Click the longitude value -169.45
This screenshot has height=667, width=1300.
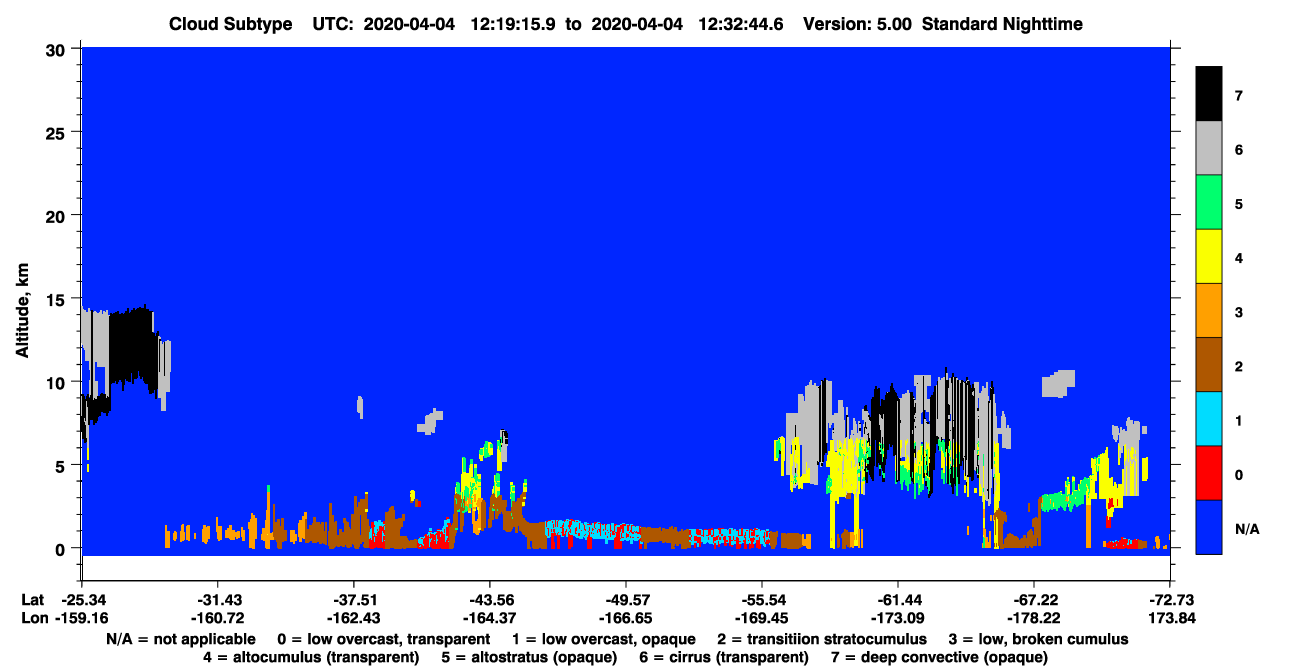tap(762, 618)
